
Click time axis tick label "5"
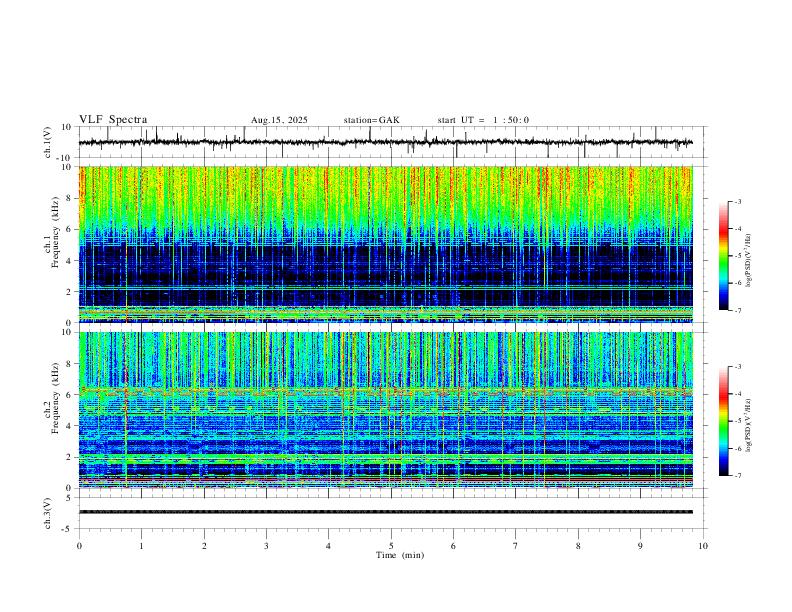[391, 546]
